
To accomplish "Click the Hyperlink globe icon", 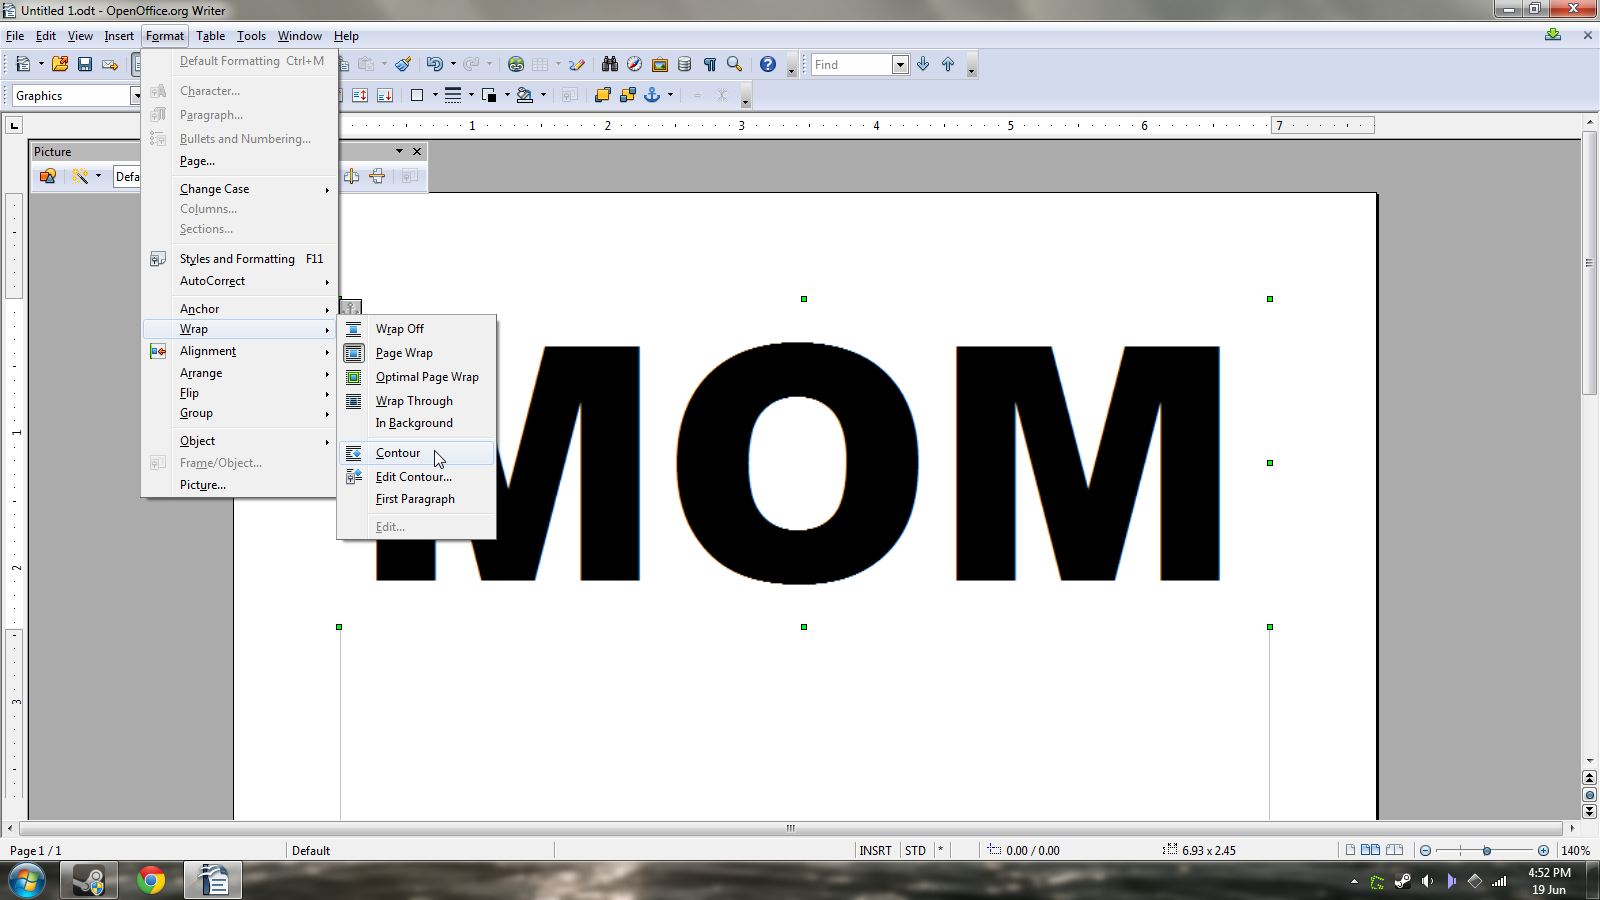I will pyautogui.click(x=516, y=64).
